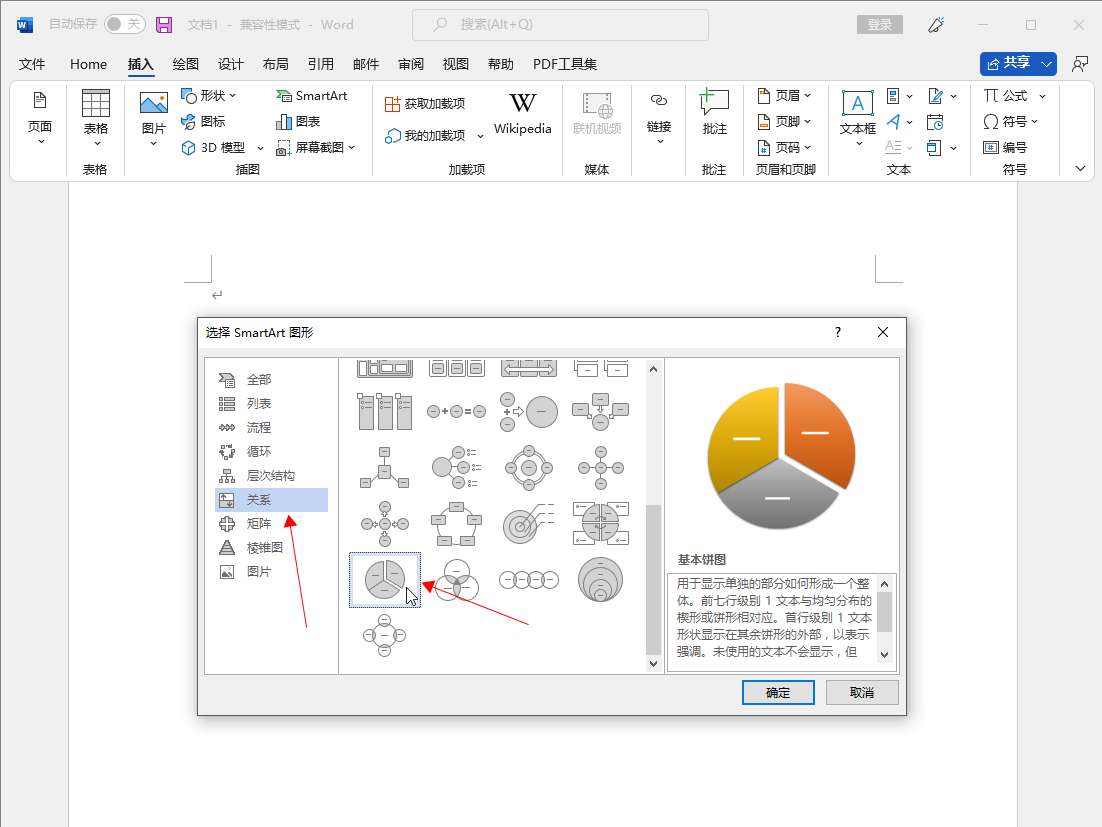
Task: Select the 关系 relationship category
Action: (271, 500)
